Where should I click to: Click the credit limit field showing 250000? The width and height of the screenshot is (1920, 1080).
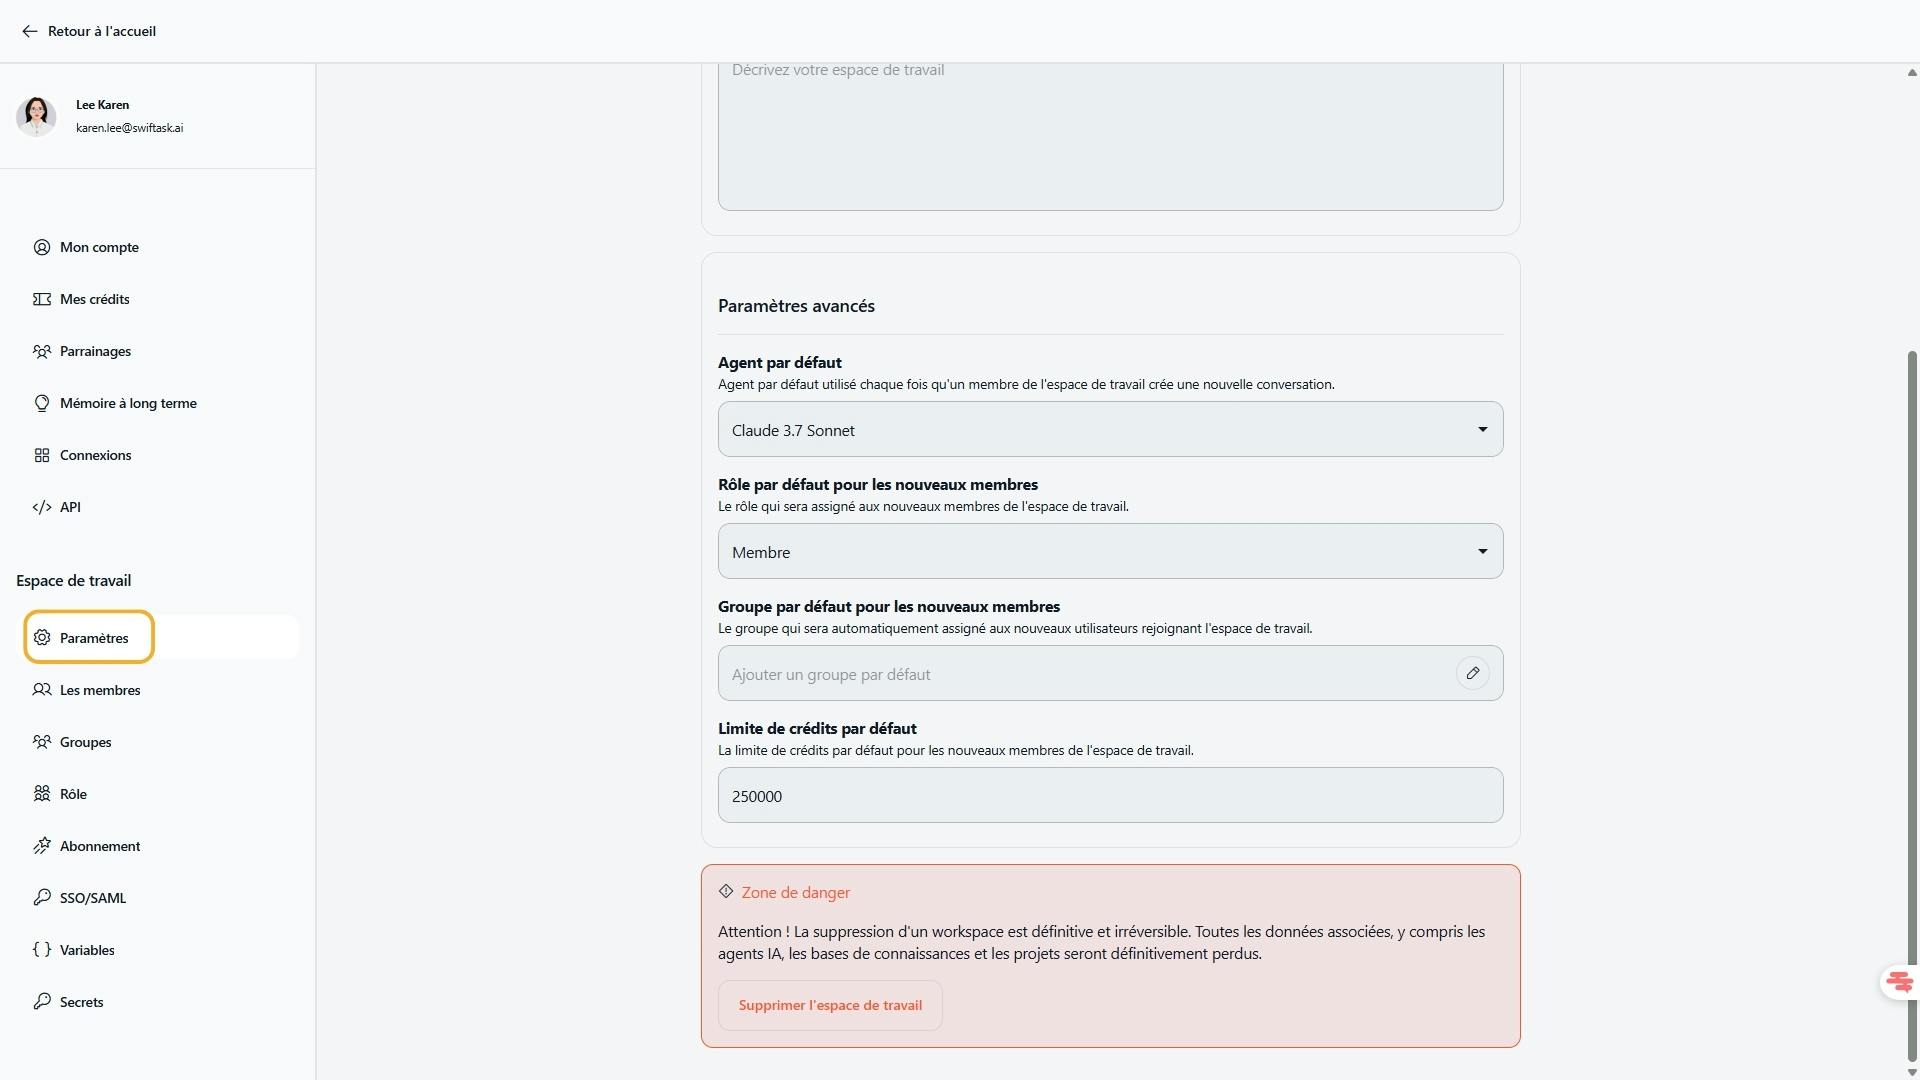click(1110, 796)
